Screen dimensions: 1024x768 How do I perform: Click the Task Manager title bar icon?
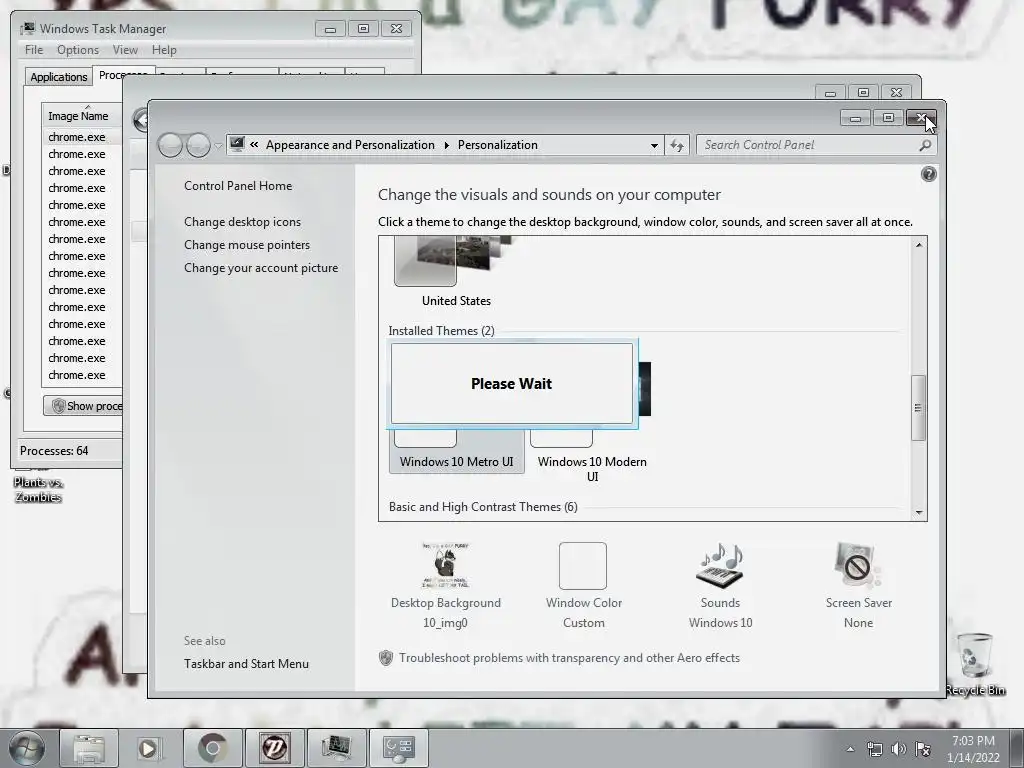coord(27,28)
